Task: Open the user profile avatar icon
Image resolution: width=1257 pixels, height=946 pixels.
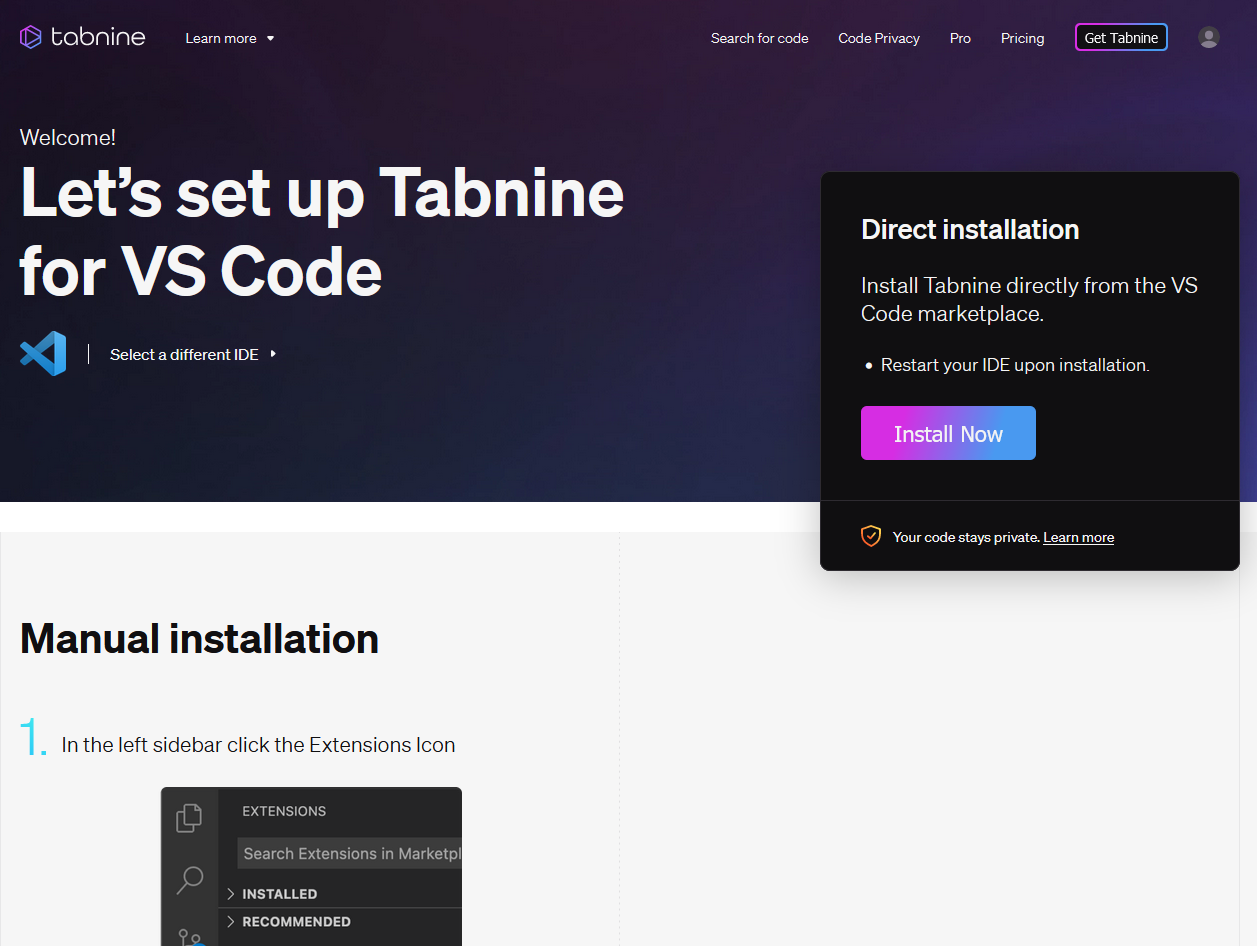Action: click(1208, 36)
